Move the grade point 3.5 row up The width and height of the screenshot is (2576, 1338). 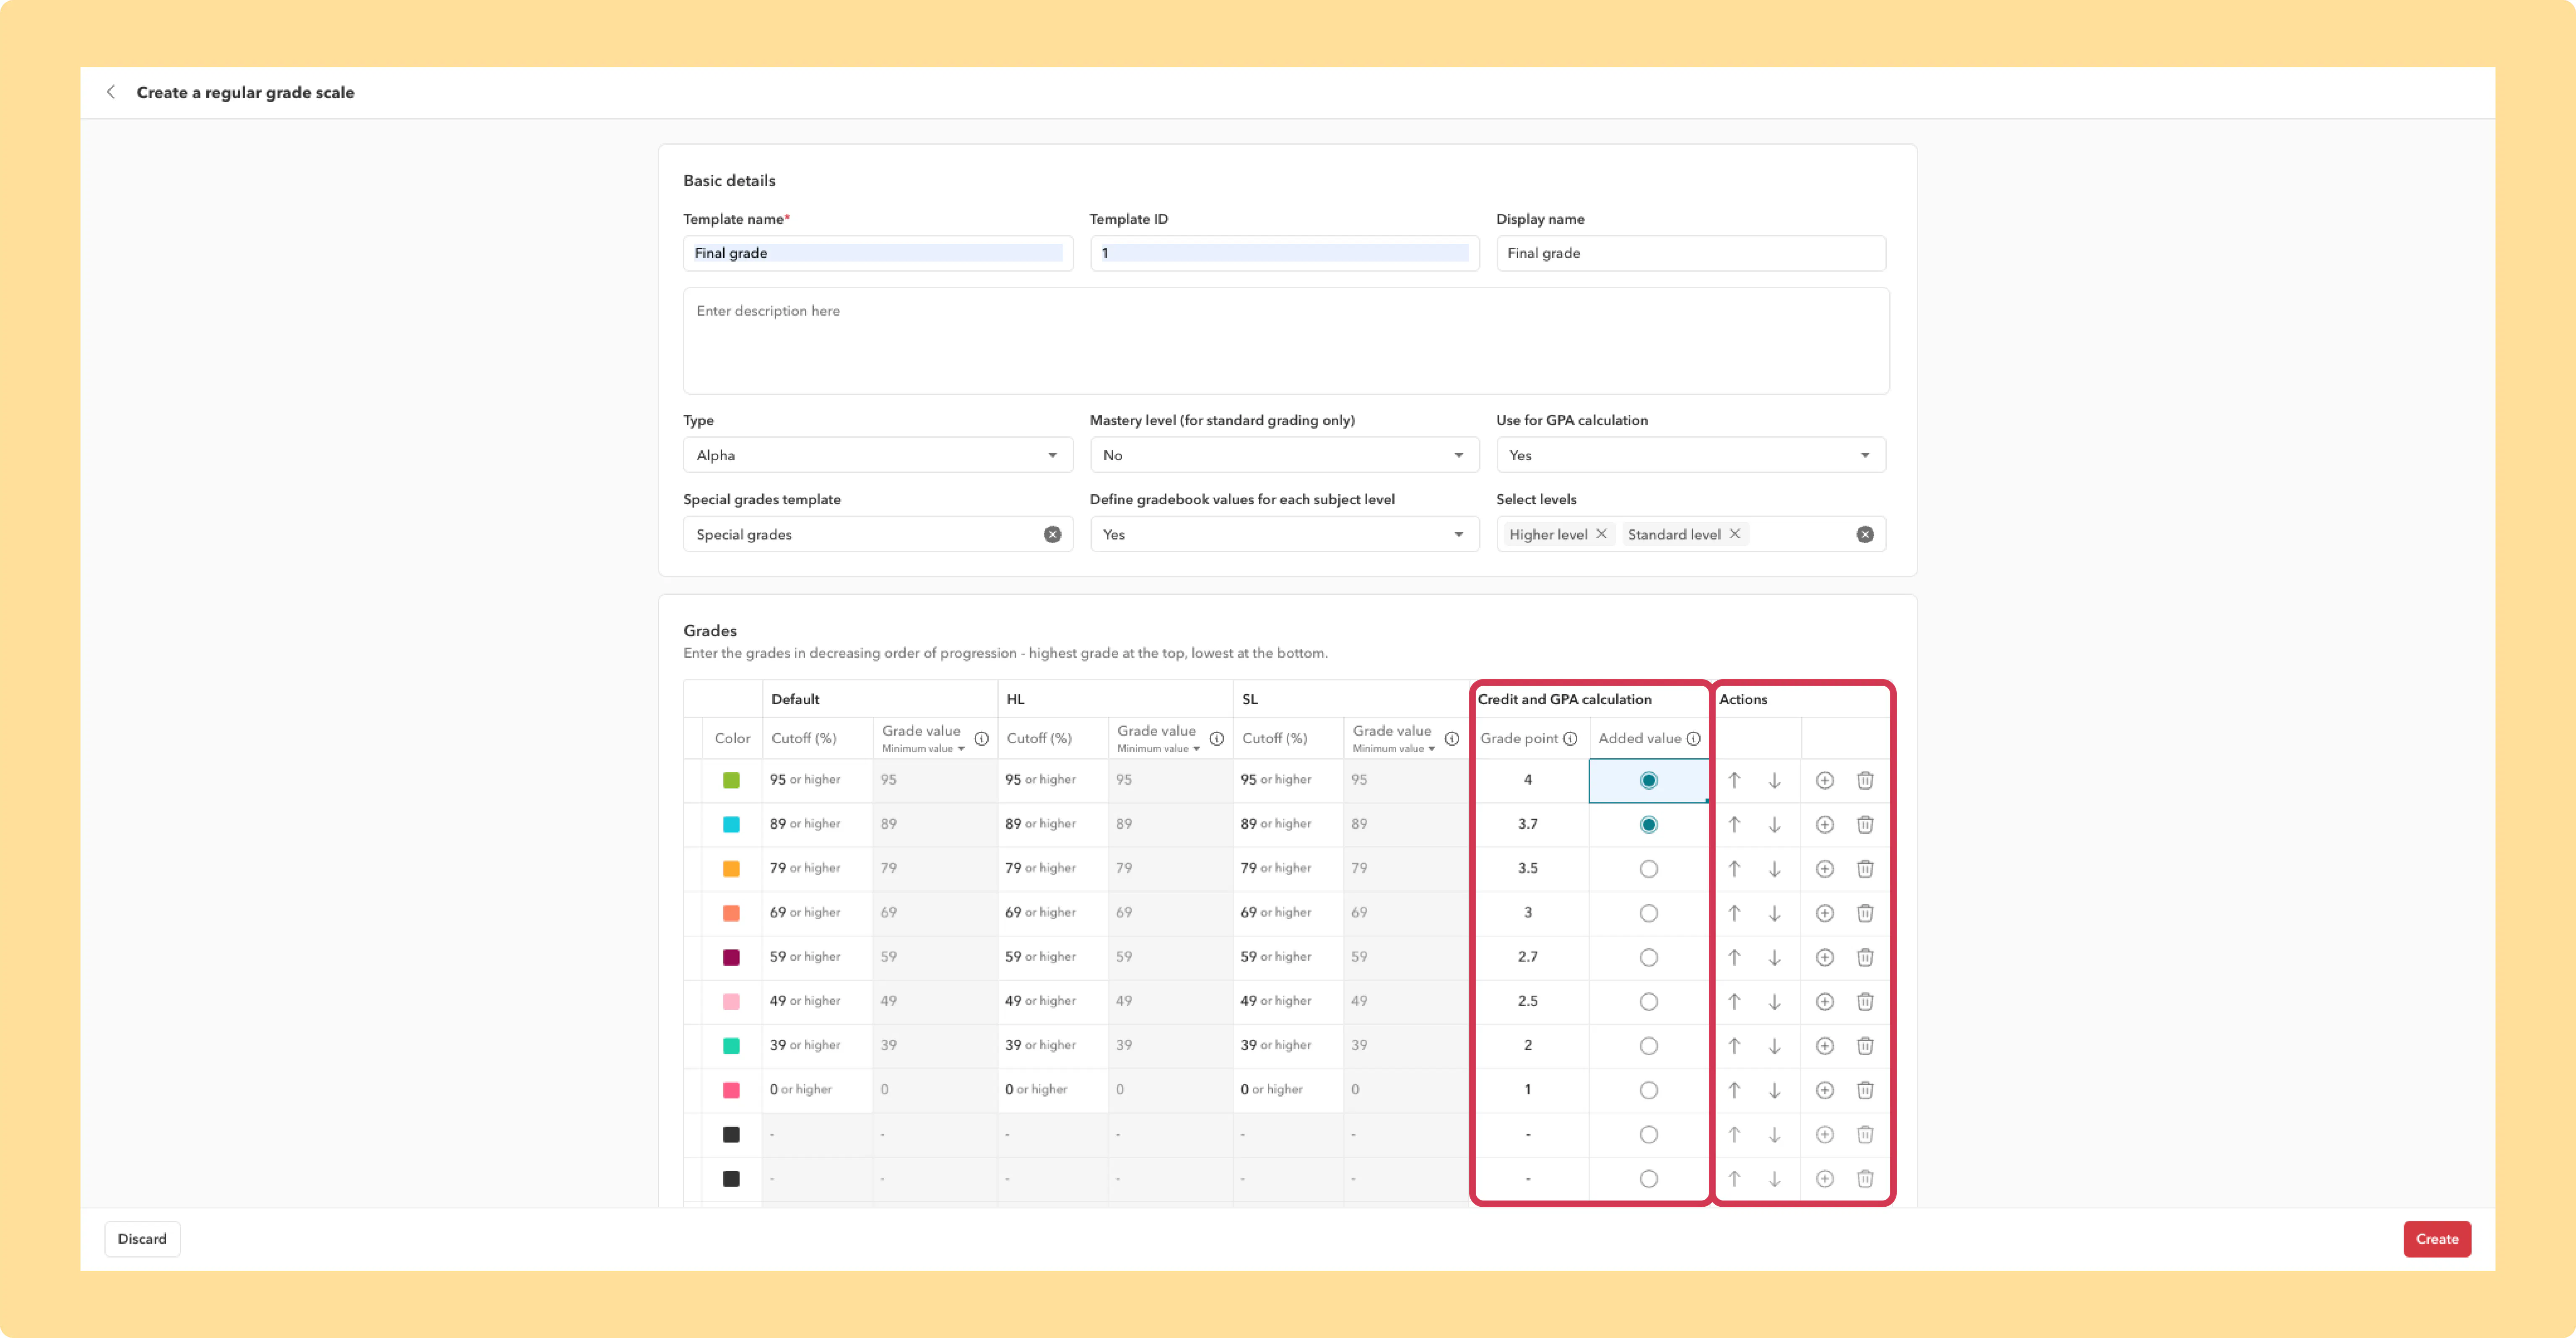coord(1734,869)
